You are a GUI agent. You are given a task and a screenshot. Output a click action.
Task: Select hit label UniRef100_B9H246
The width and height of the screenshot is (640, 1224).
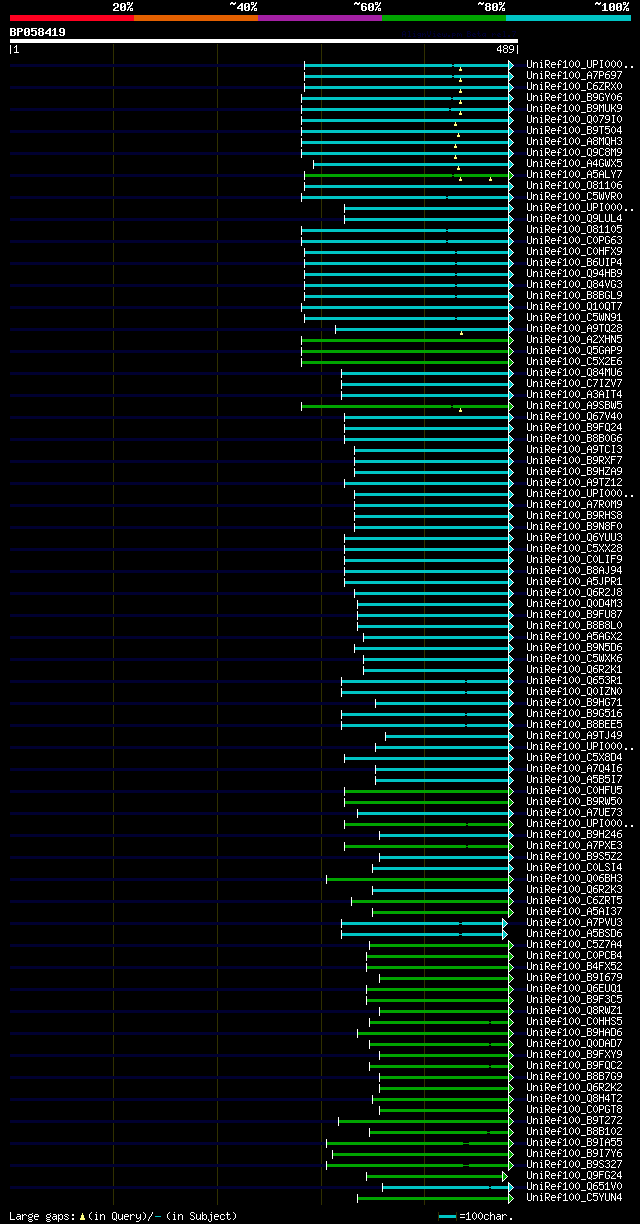point(574,835)
